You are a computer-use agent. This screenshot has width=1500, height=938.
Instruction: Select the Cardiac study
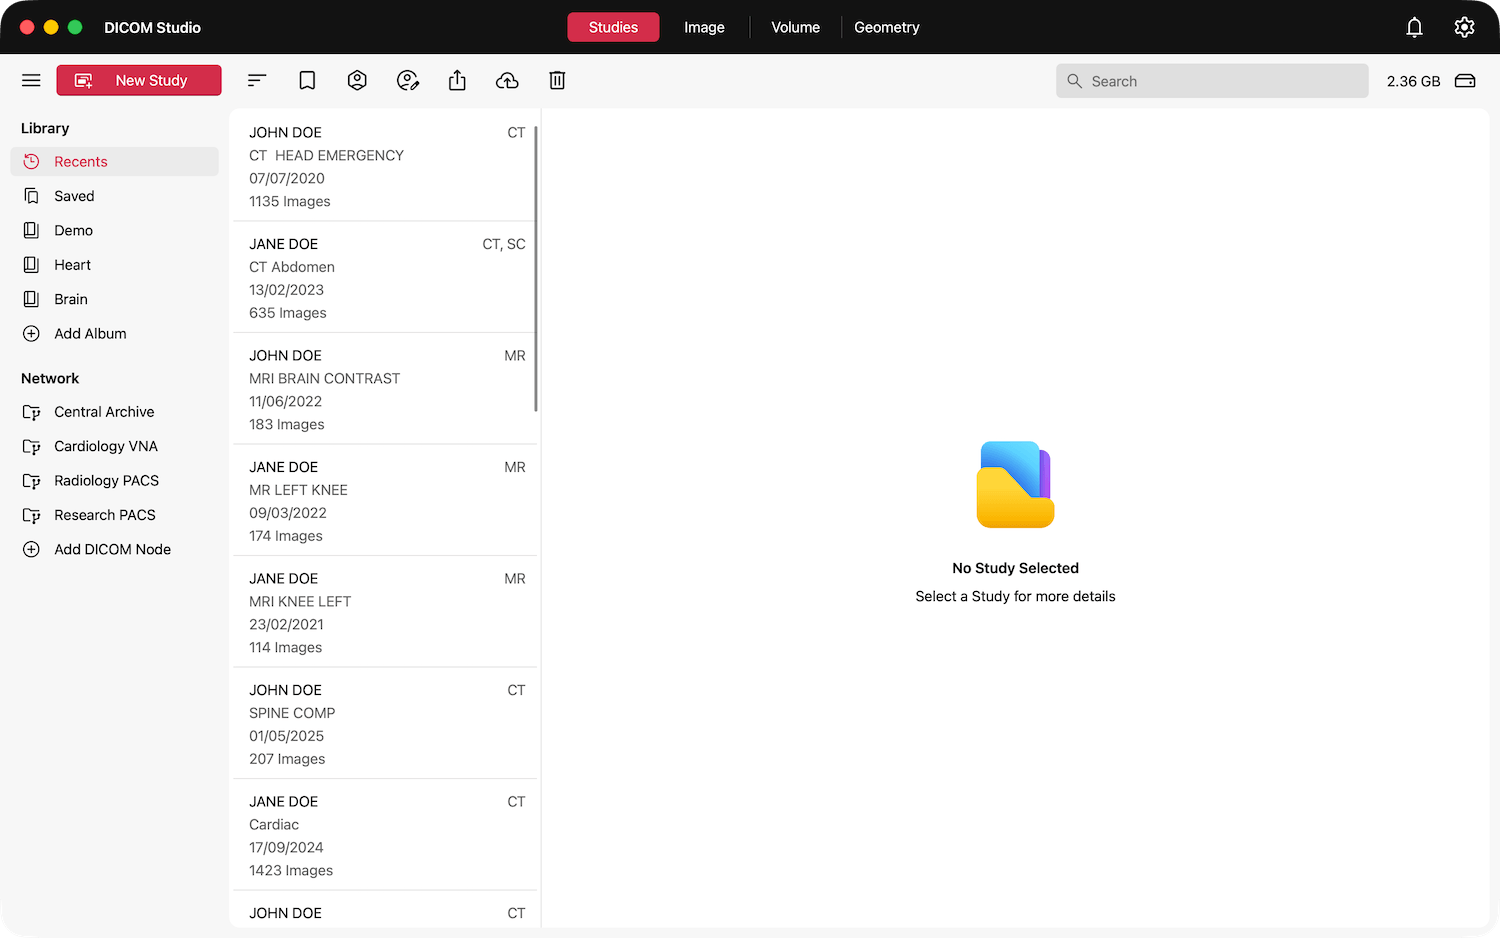click(x=385, y=835)
